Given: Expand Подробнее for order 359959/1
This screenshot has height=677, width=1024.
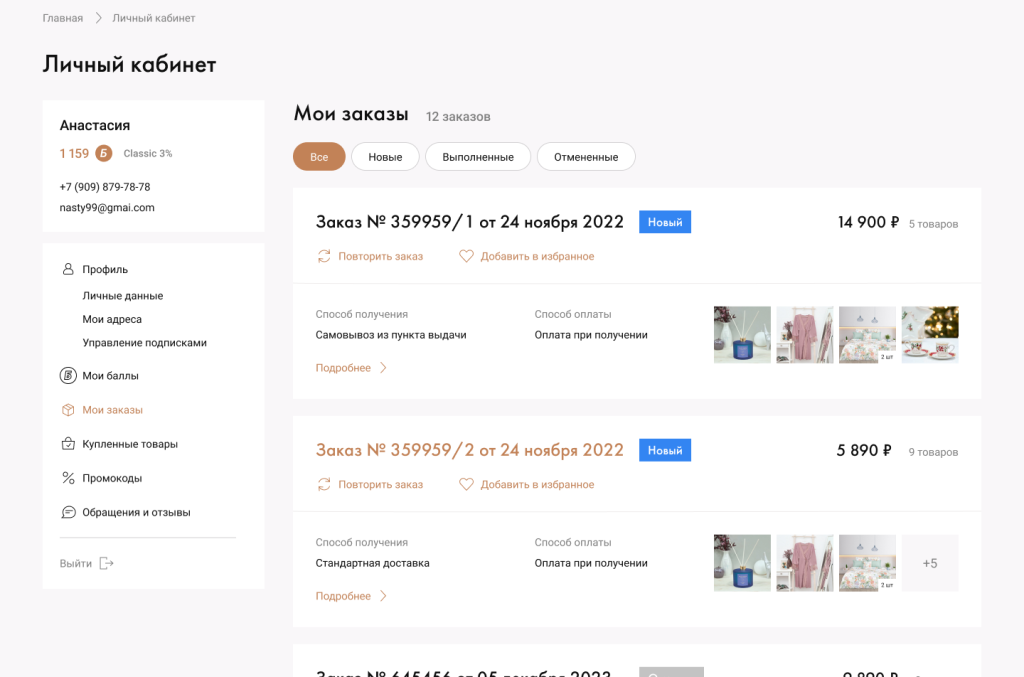Looking at the screenshot, I should pyautogui.click(x=351, y=368).
